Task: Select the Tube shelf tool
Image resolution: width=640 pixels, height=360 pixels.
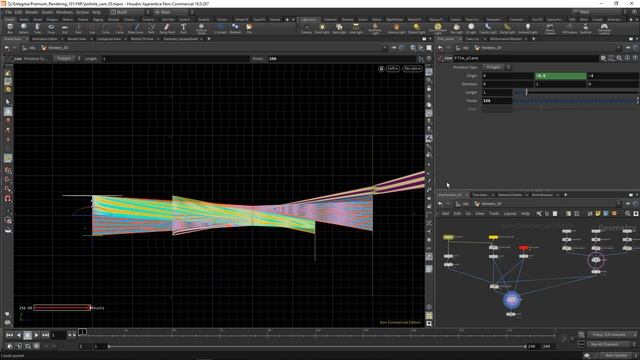Action: (37, 28)
